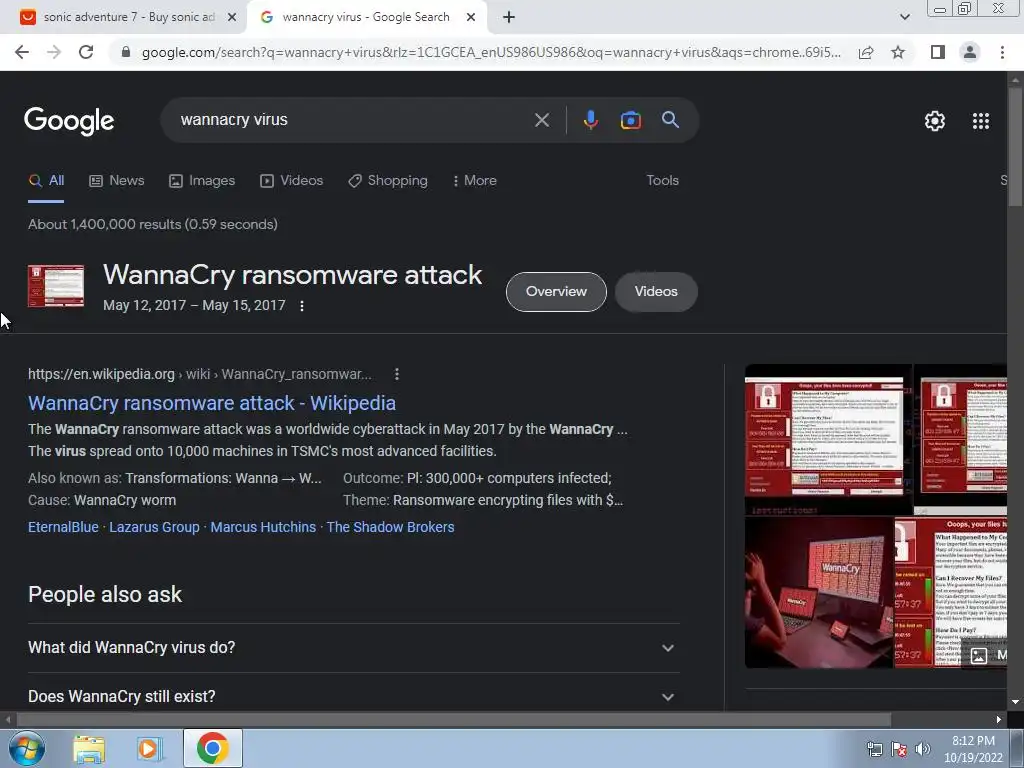Share this page via the share icon

[866, 52]
